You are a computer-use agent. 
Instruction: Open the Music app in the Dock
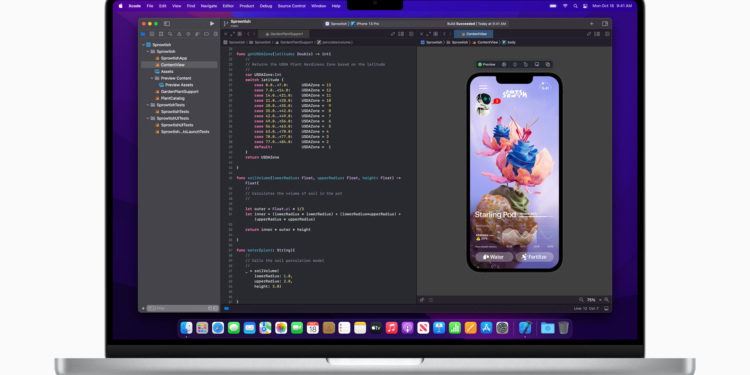click(392, 328)
